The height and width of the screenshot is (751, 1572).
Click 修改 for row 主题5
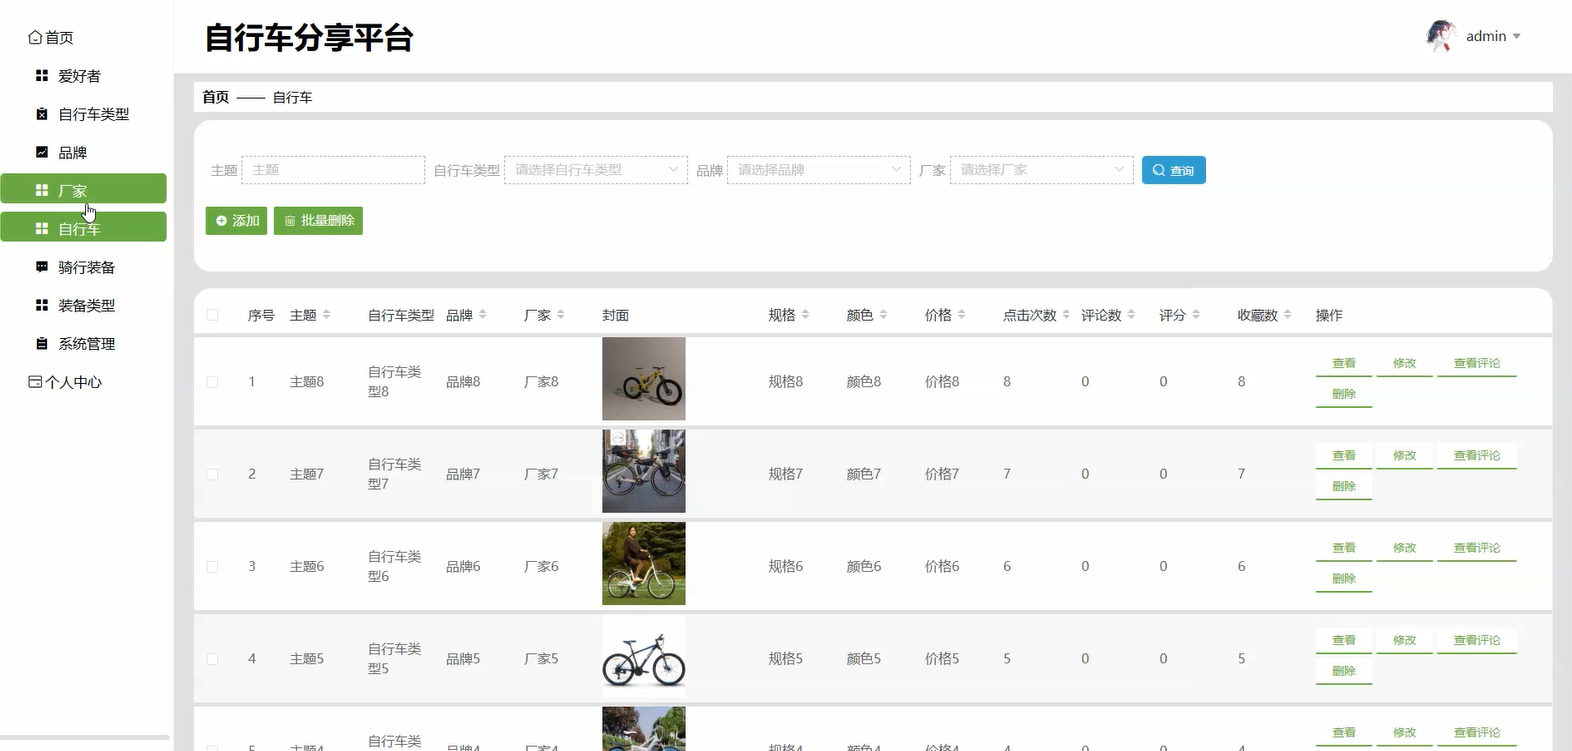pyautogui.click(x=1405, y=640)
